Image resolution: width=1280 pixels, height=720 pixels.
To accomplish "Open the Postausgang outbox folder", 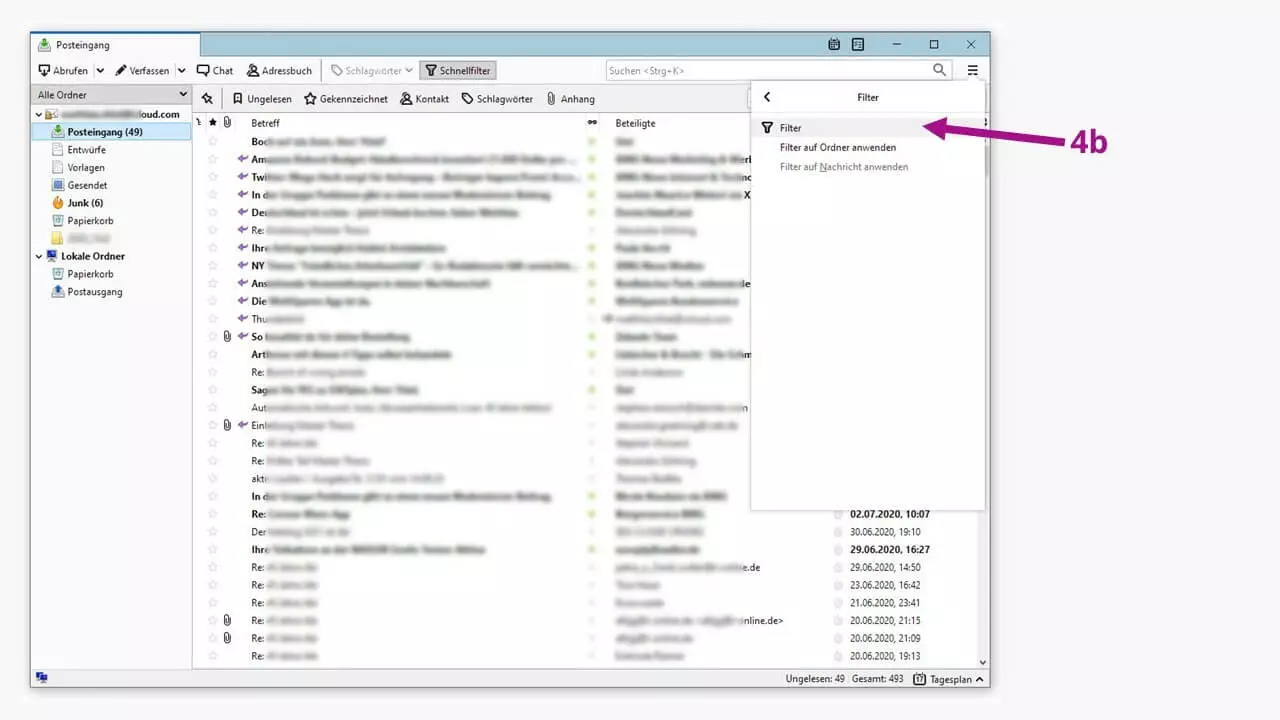I will (94, 292).
